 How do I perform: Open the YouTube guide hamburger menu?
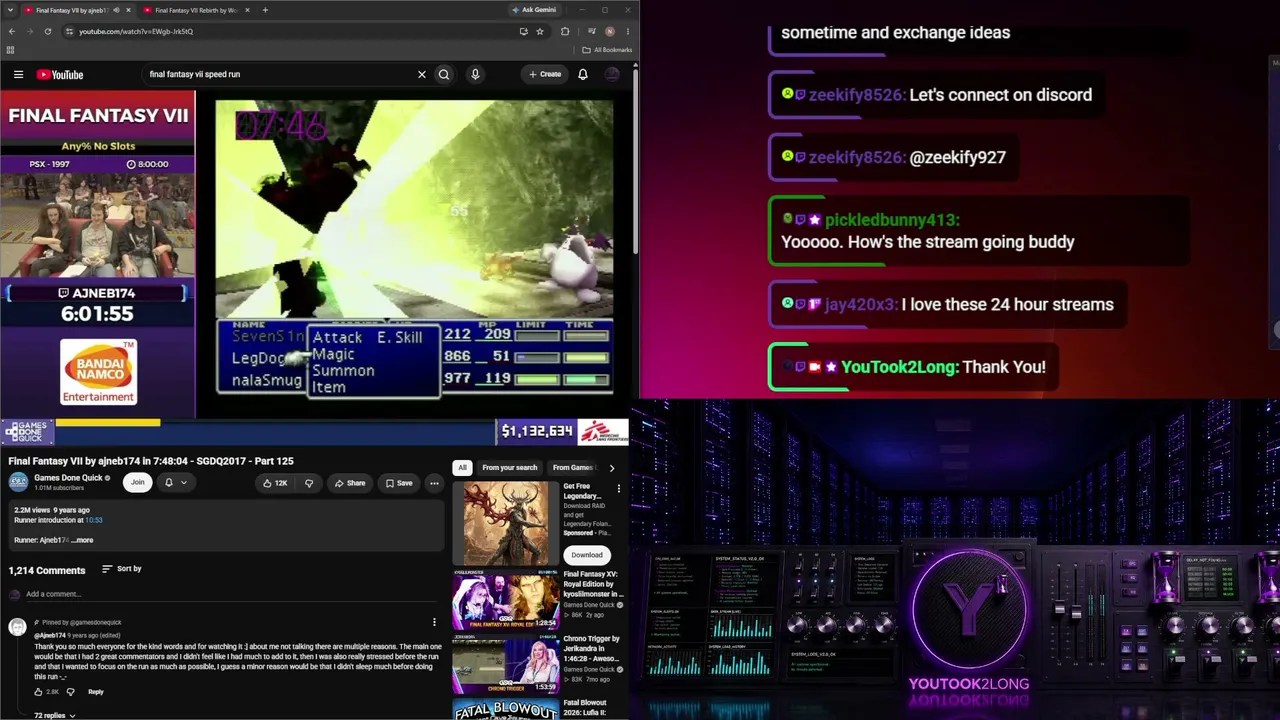coord(18,74)
